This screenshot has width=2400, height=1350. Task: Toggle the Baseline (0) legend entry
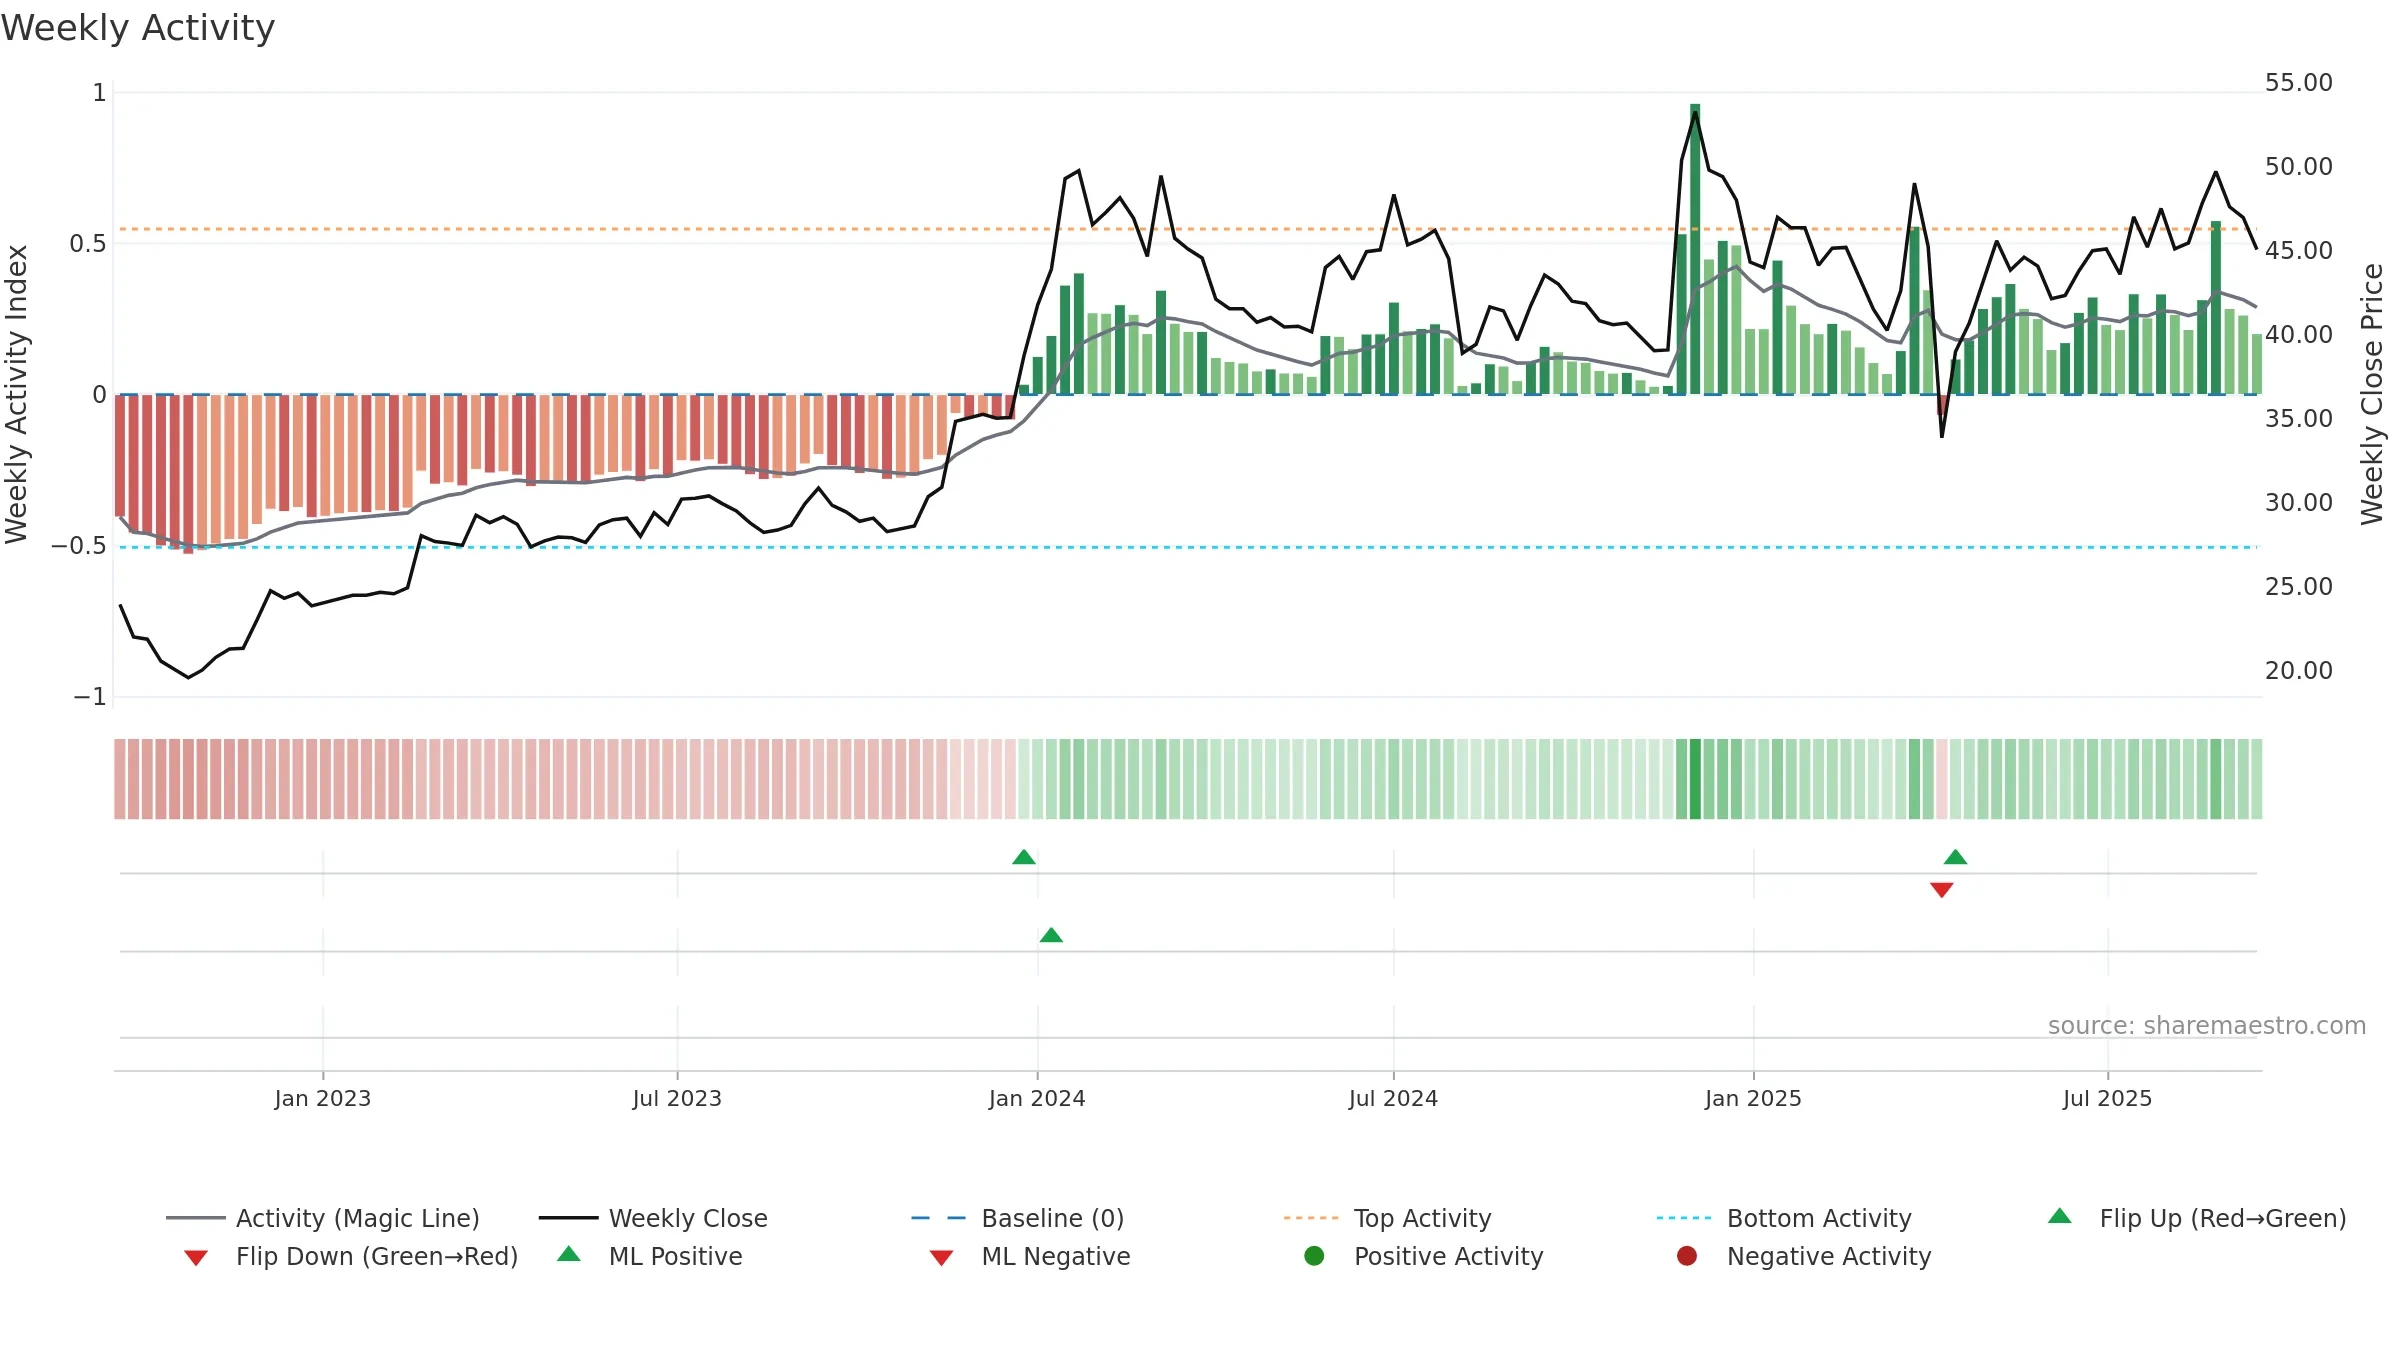pyautogui.click(x=1018, y=1218)
